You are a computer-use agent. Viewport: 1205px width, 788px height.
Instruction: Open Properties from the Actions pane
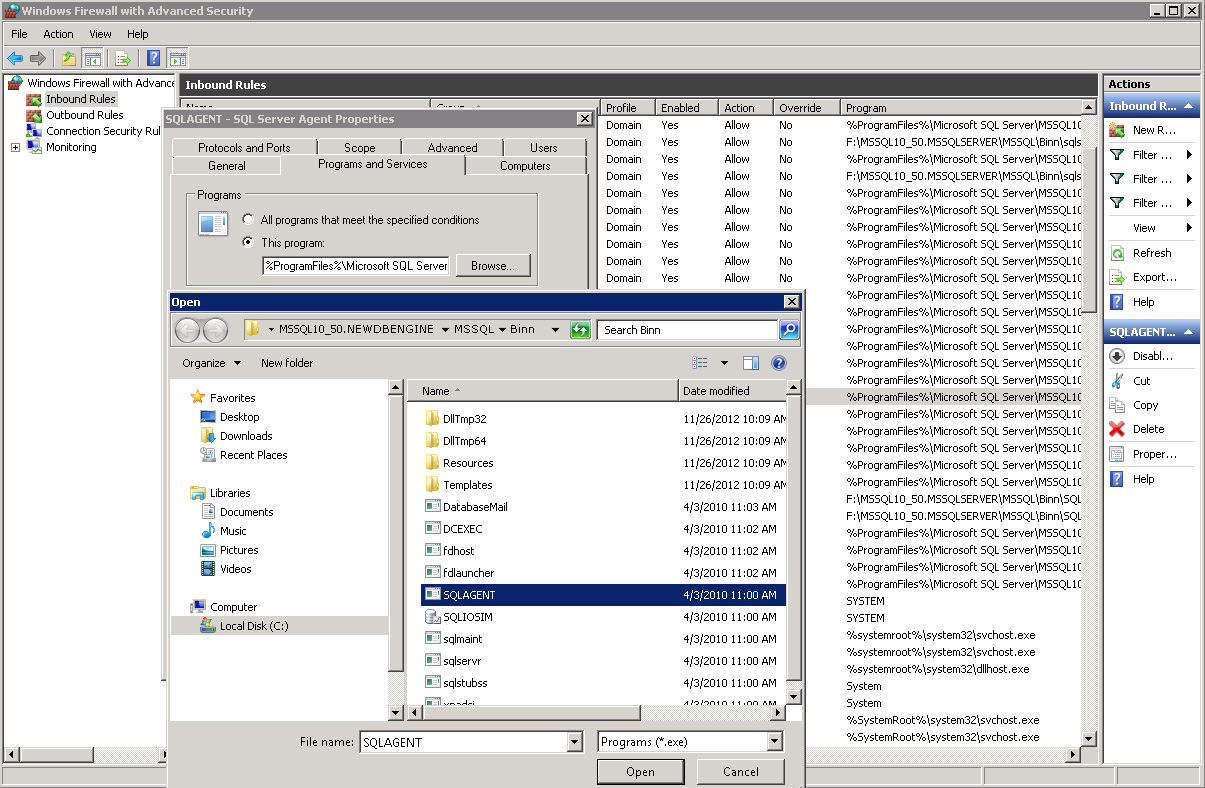(x=1154, y=454)
